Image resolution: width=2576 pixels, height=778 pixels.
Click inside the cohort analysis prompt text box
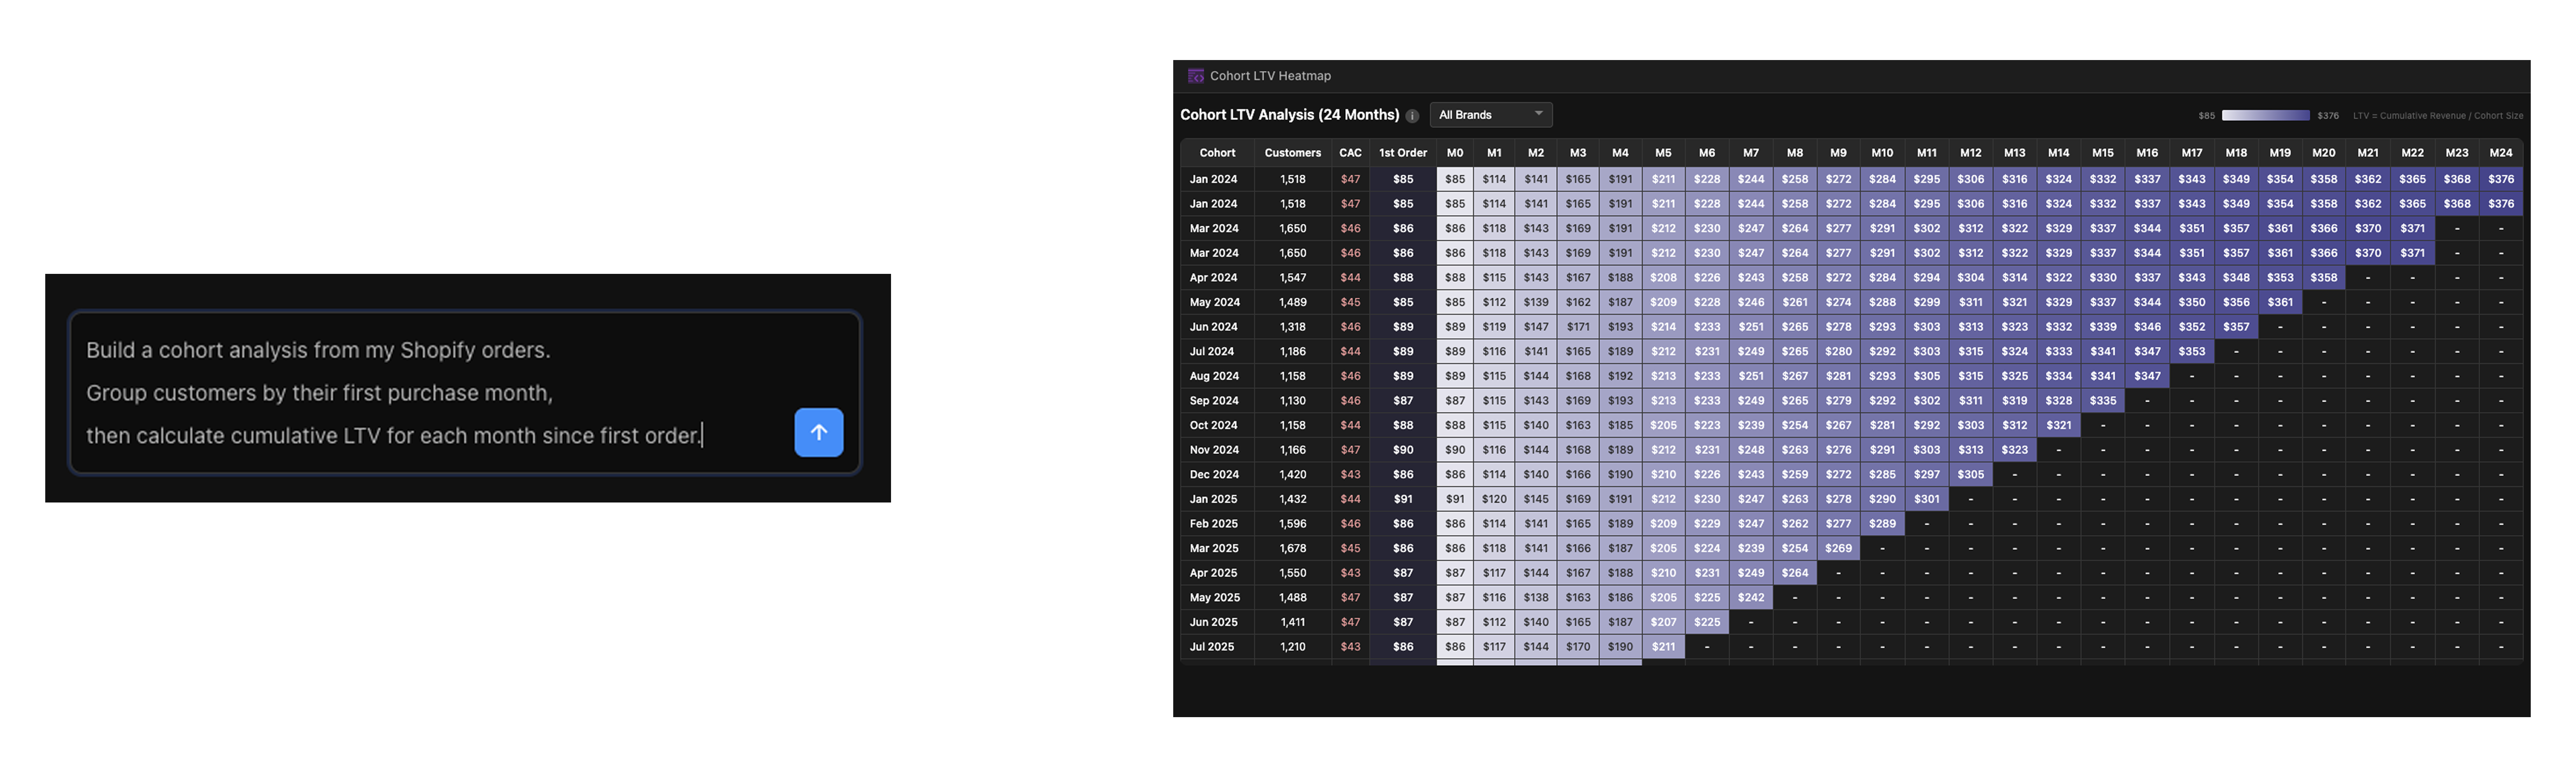(x=400, y=392)
